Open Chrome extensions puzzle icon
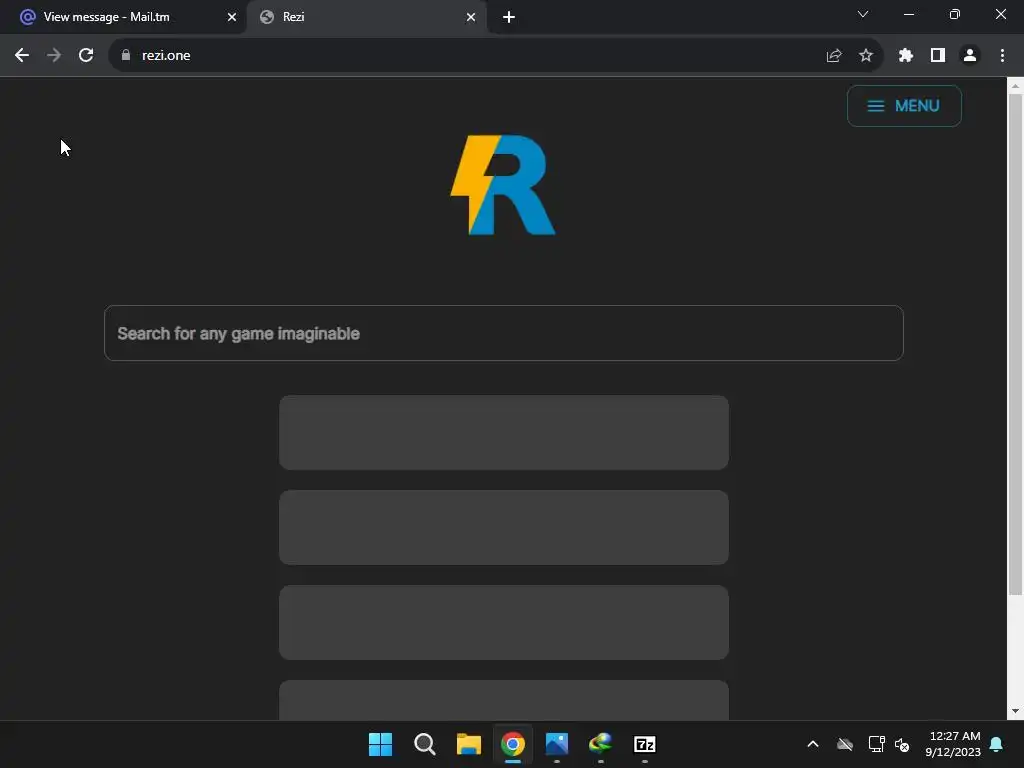 tap(906, 56)
